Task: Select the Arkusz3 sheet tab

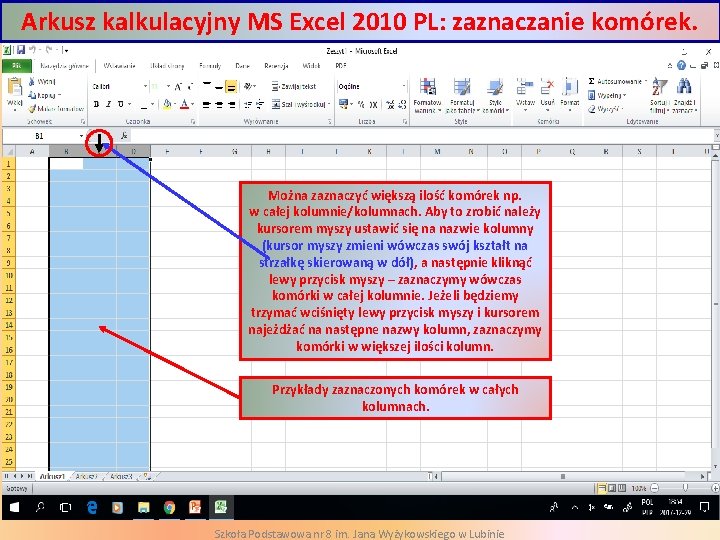Action: tap(121, 477)
